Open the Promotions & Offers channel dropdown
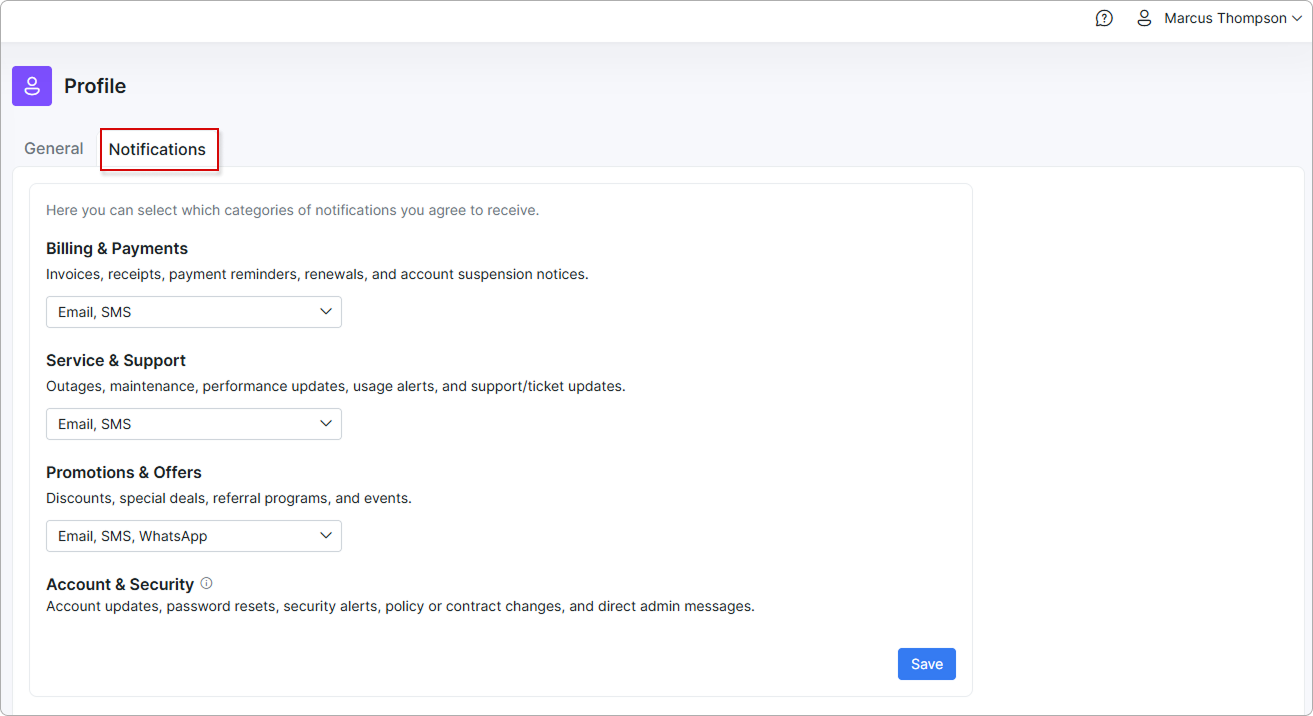Screen dimensions: 1313x716 pyautogui.click(x=194, y=536)
